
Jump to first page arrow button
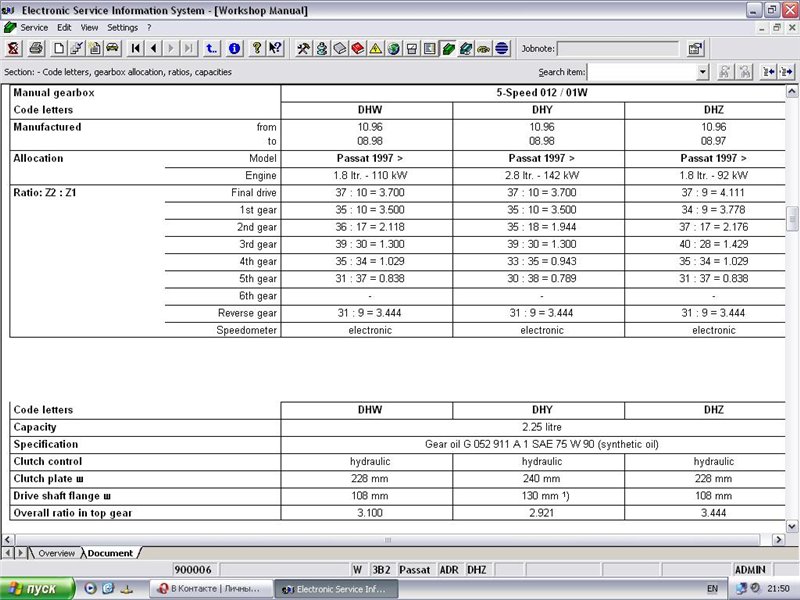coord(136,48)
